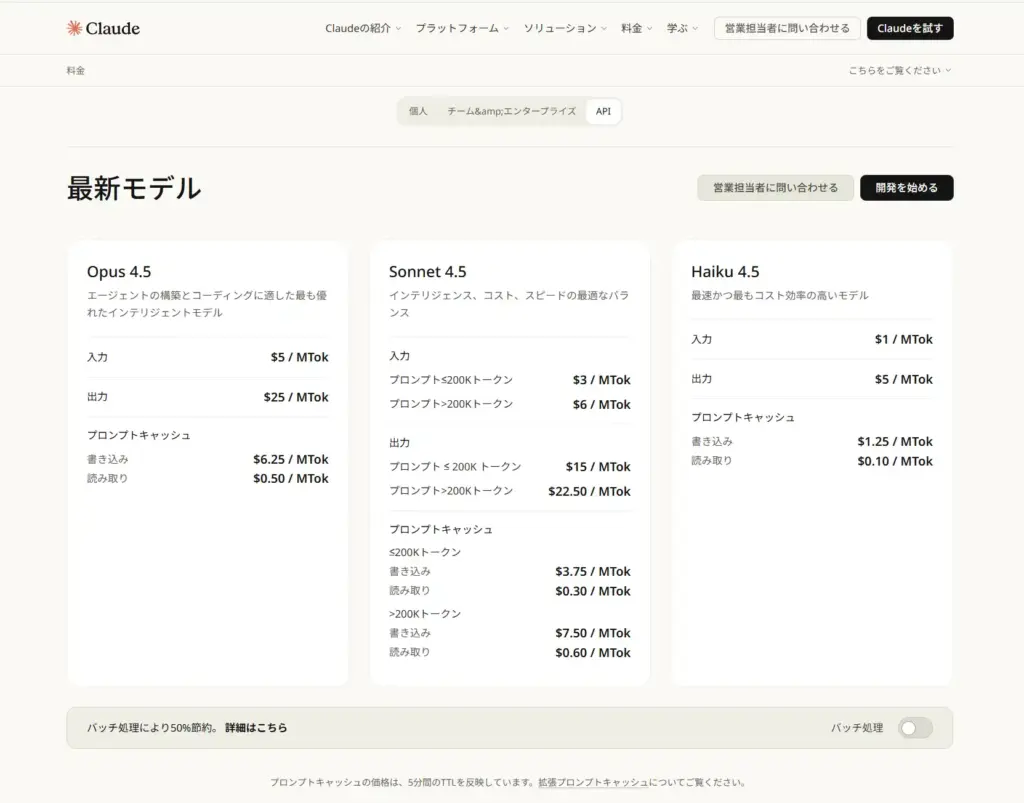This screenshot has height=803, width=1024.
Task: Click the Claudeを試す button
Action: pos(909,29)
